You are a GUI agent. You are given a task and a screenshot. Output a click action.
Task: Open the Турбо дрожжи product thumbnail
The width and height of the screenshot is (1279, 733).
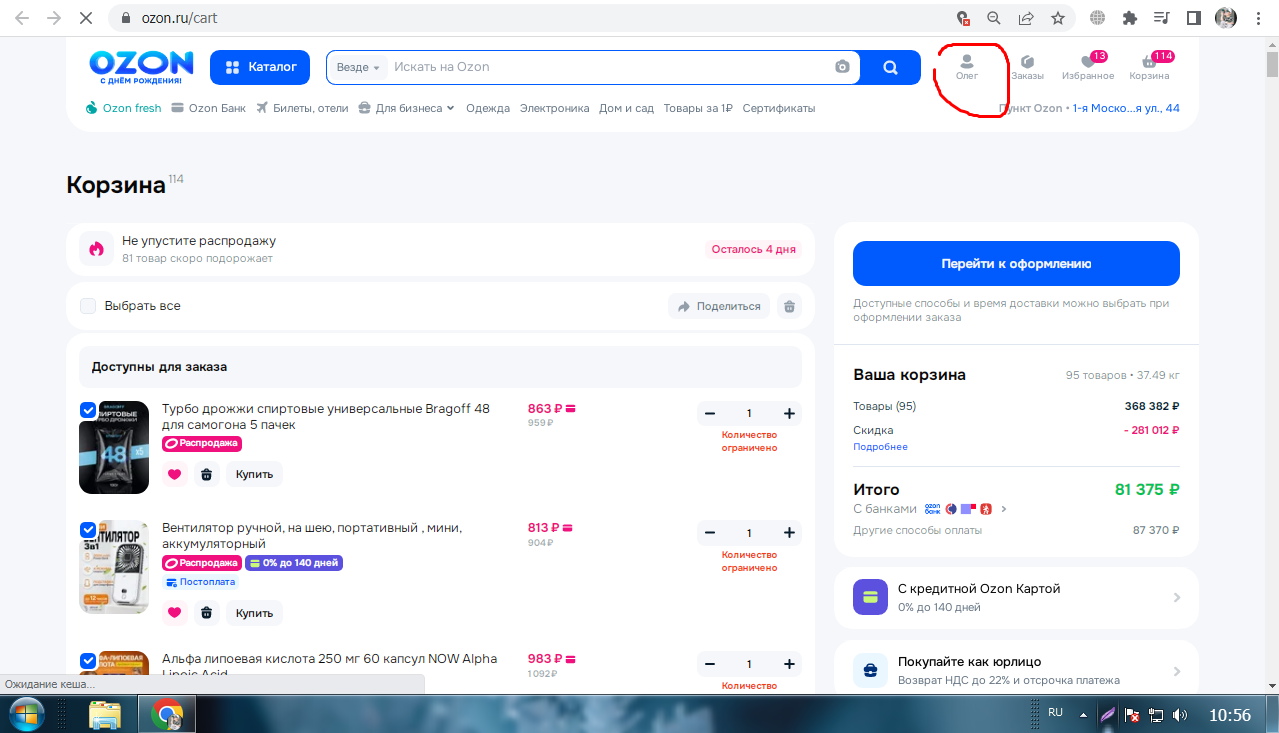point(114,448)
